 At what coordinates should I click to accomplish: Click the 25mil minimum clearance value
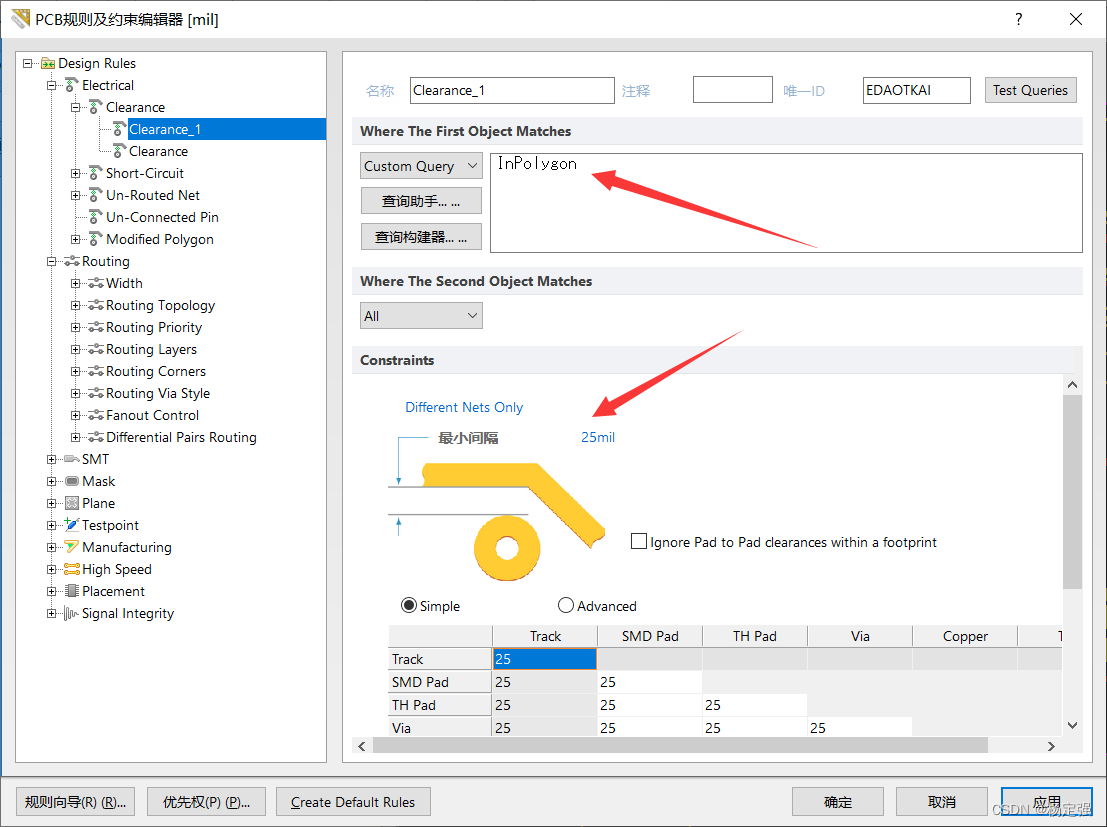[x=598, y=437]
